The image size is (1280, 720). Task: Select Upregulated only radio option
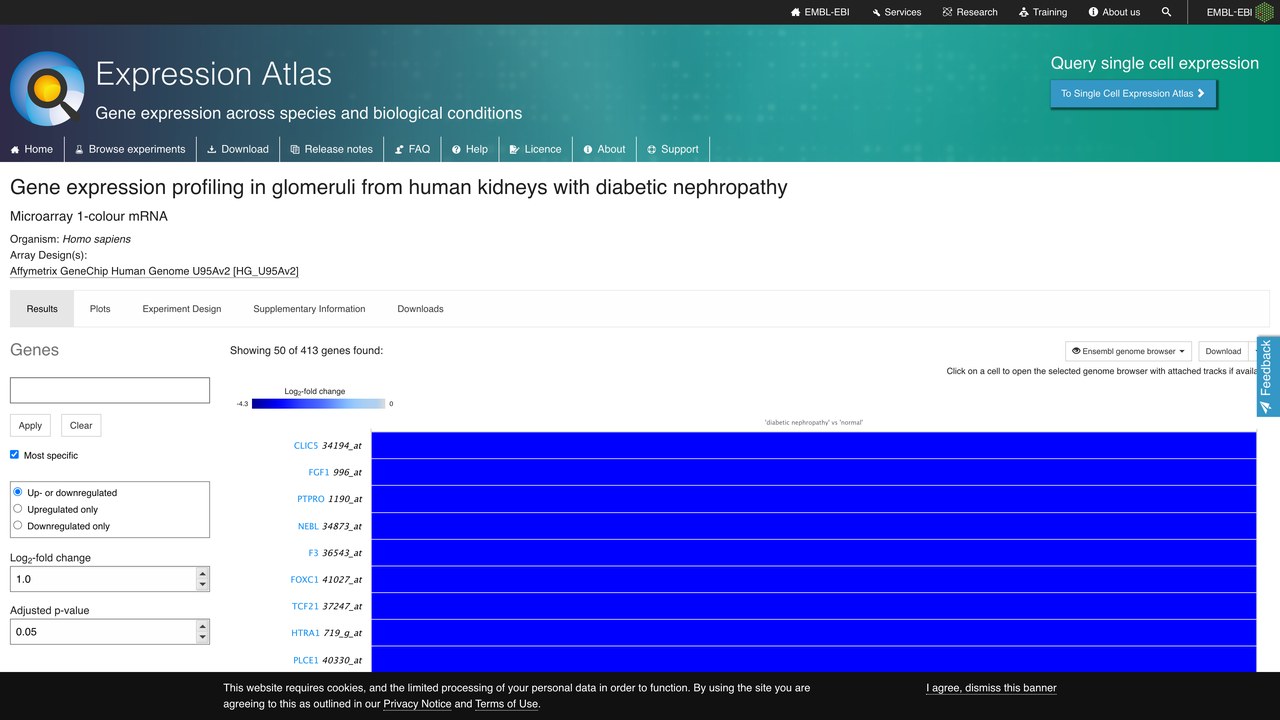[18, 508]
